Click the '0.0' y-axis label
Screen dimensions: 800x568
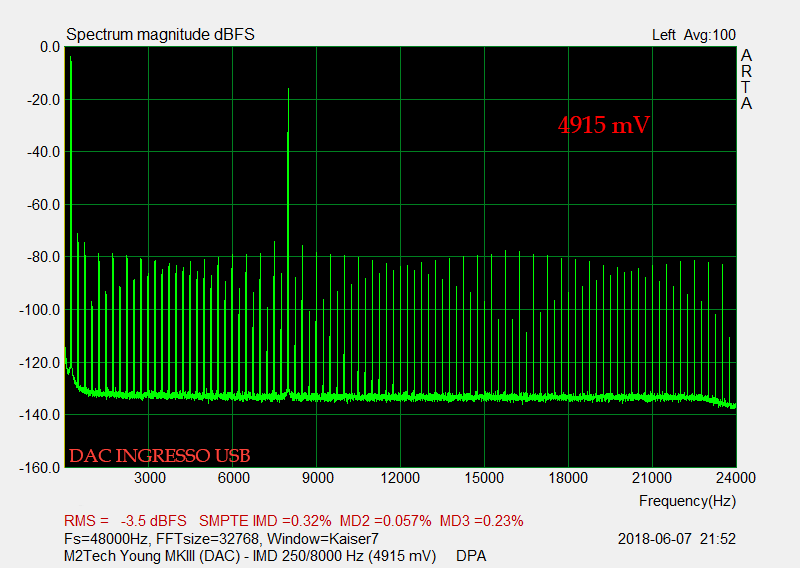(50, 47)
